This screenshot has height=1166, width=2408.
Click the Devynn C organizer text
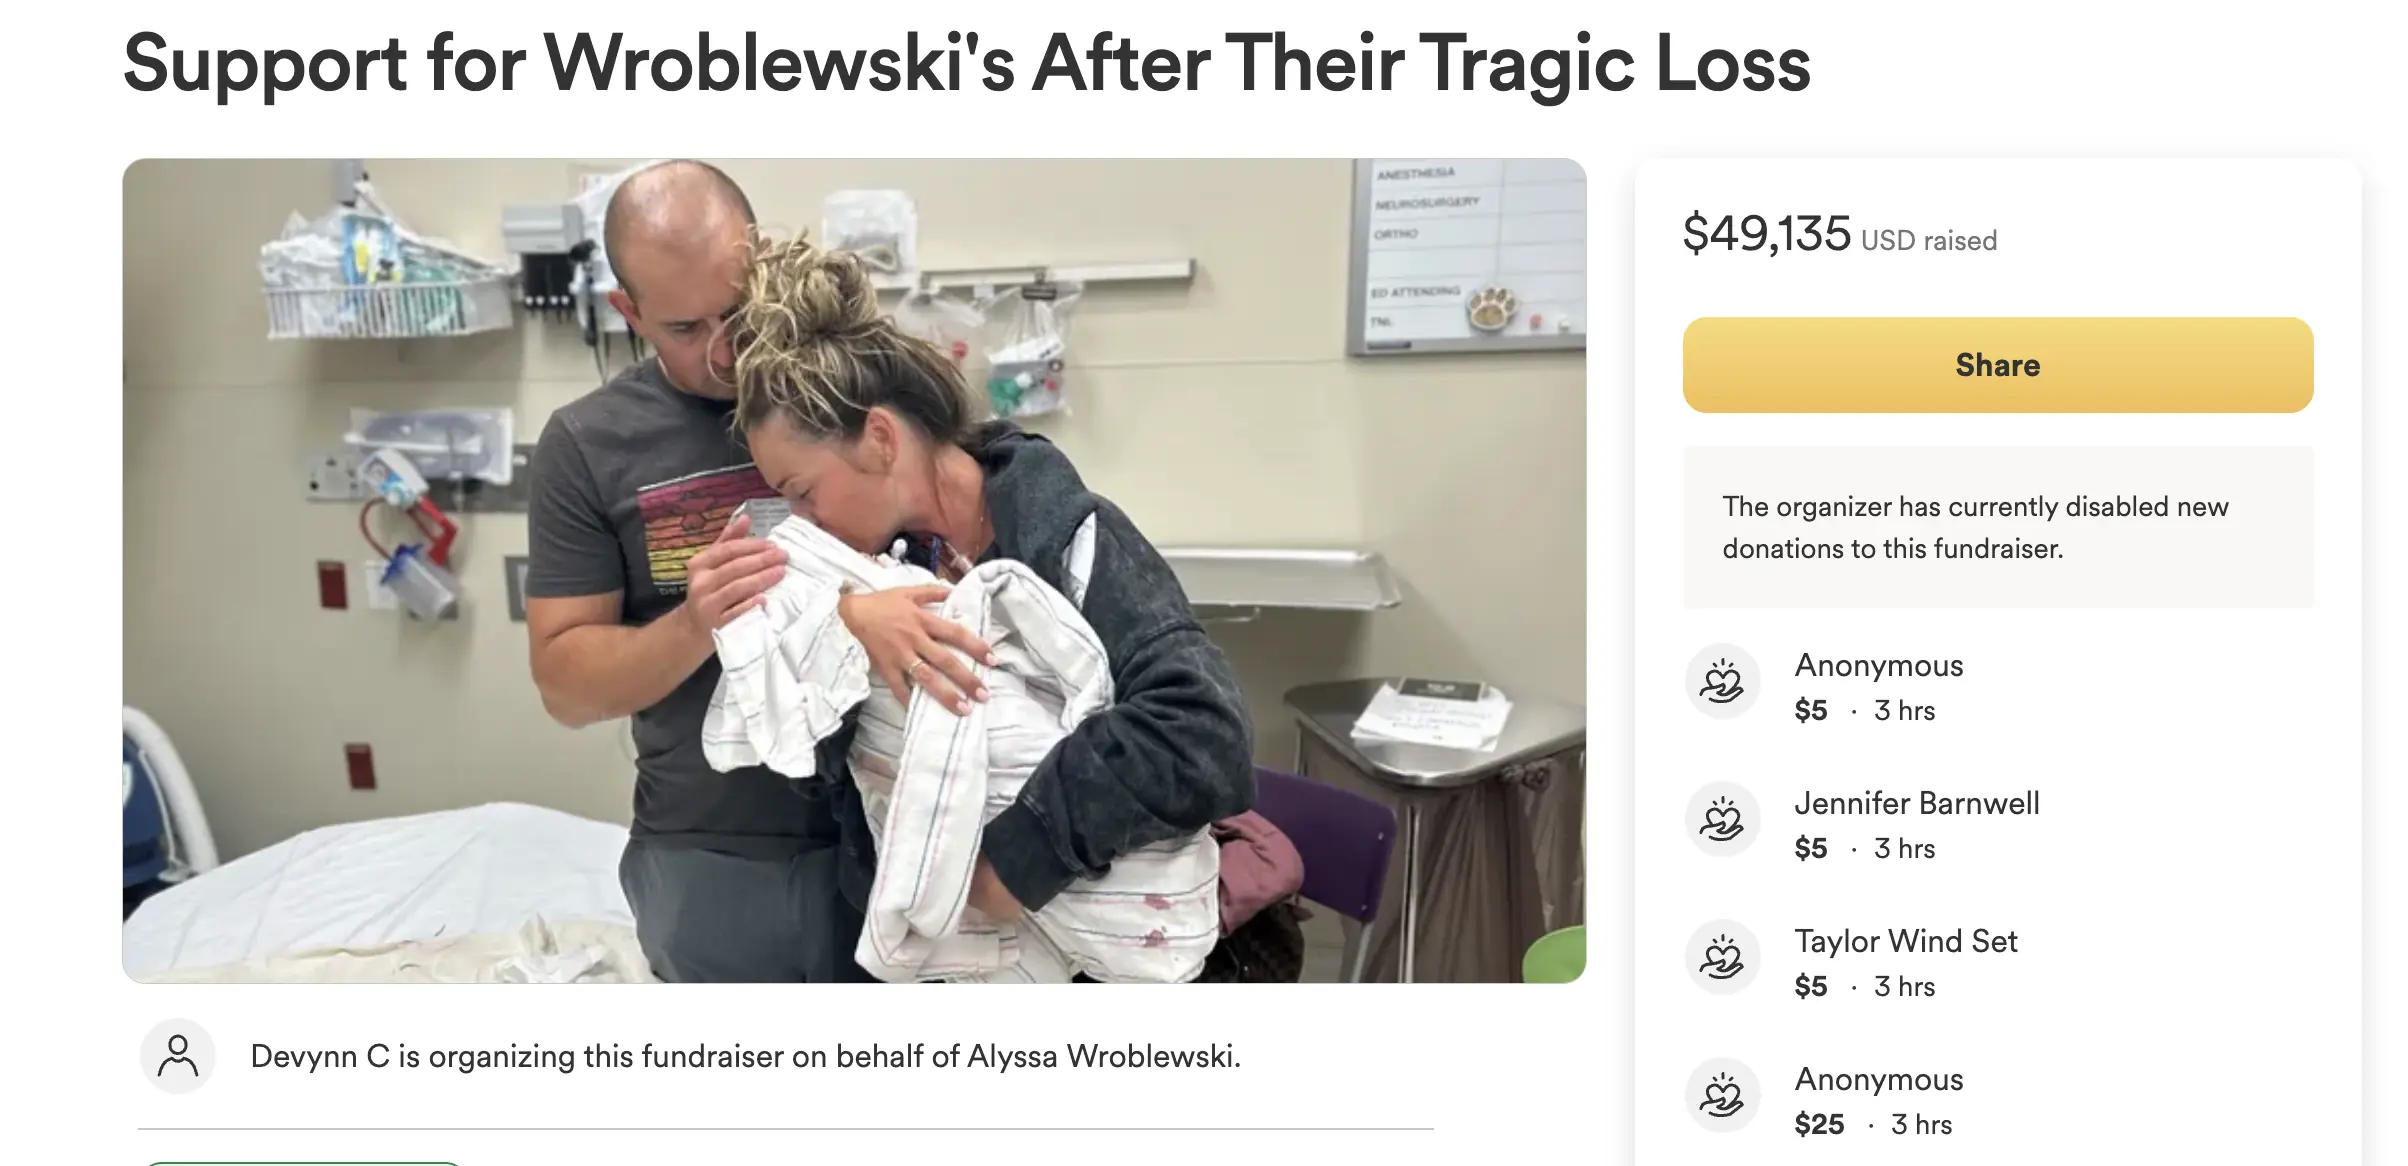(745, 1056)
